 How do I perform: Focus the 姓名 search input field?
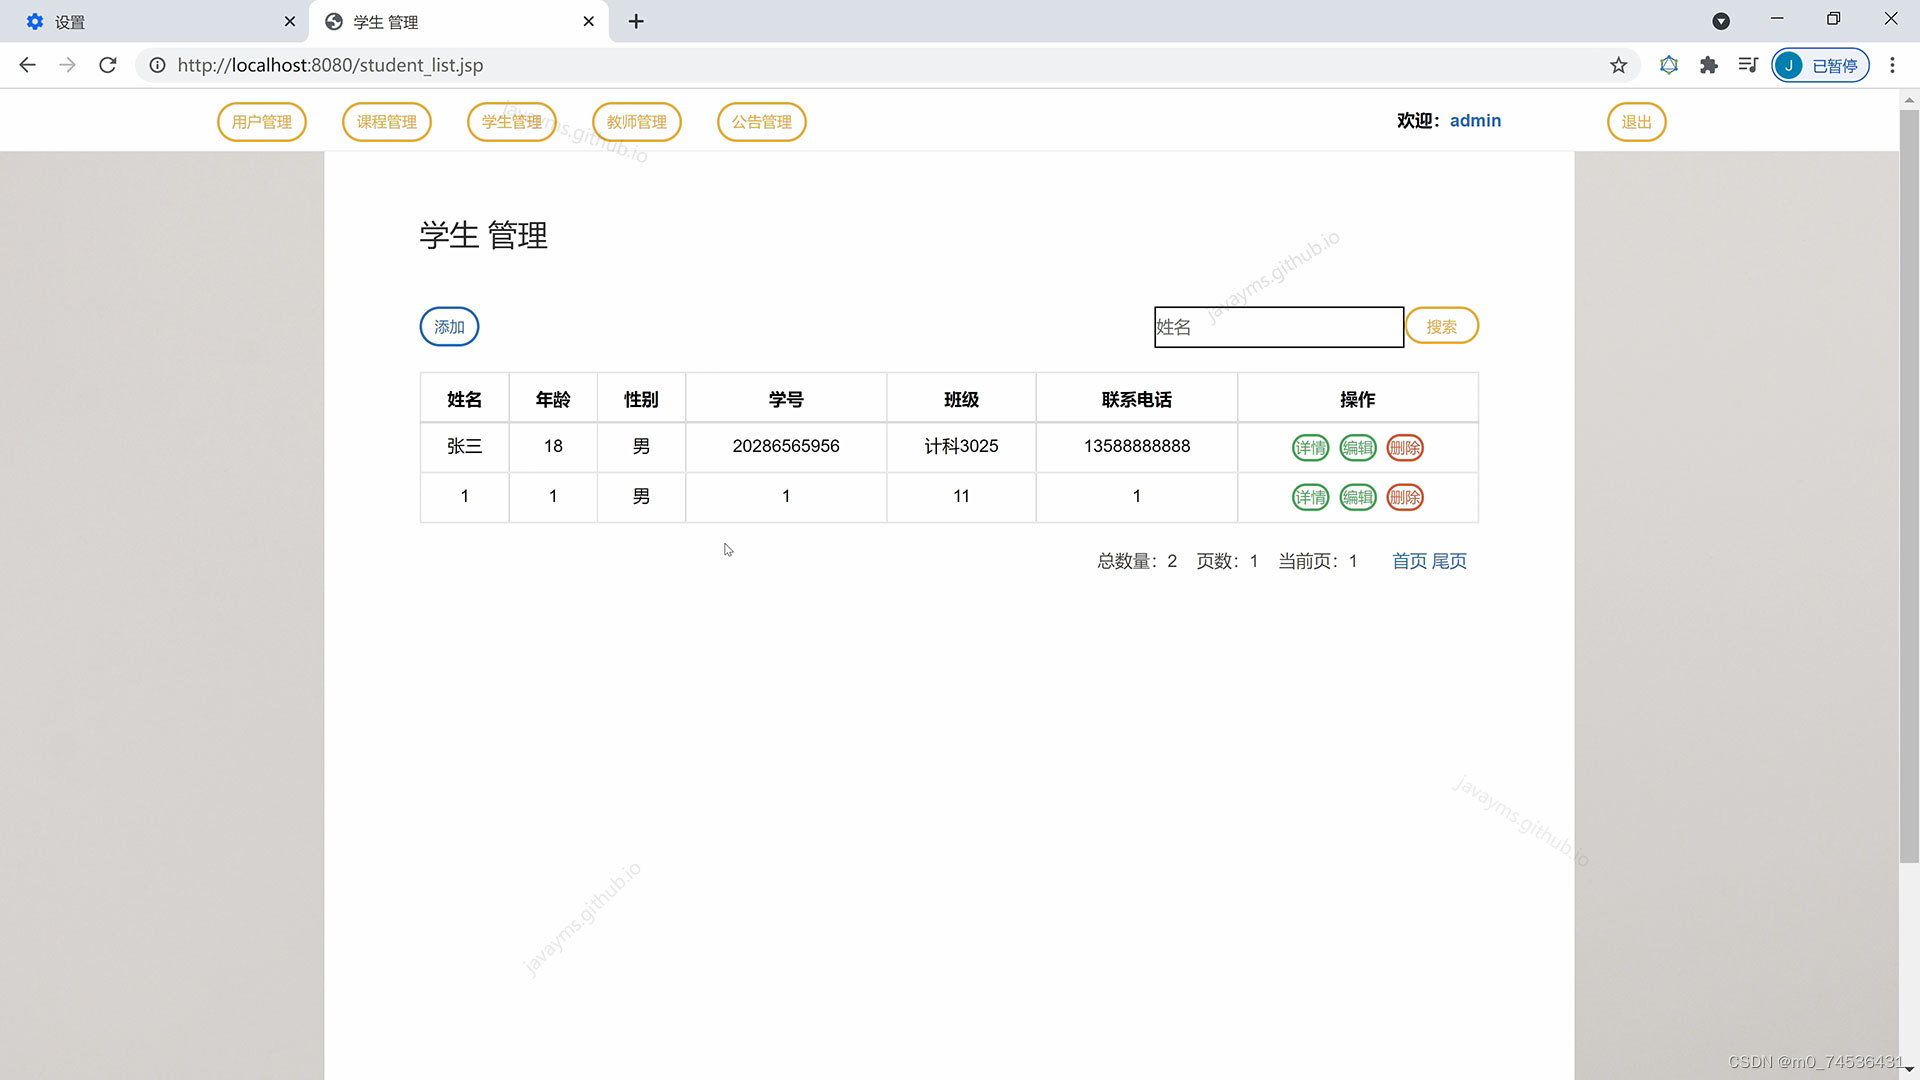[1279, 327]
